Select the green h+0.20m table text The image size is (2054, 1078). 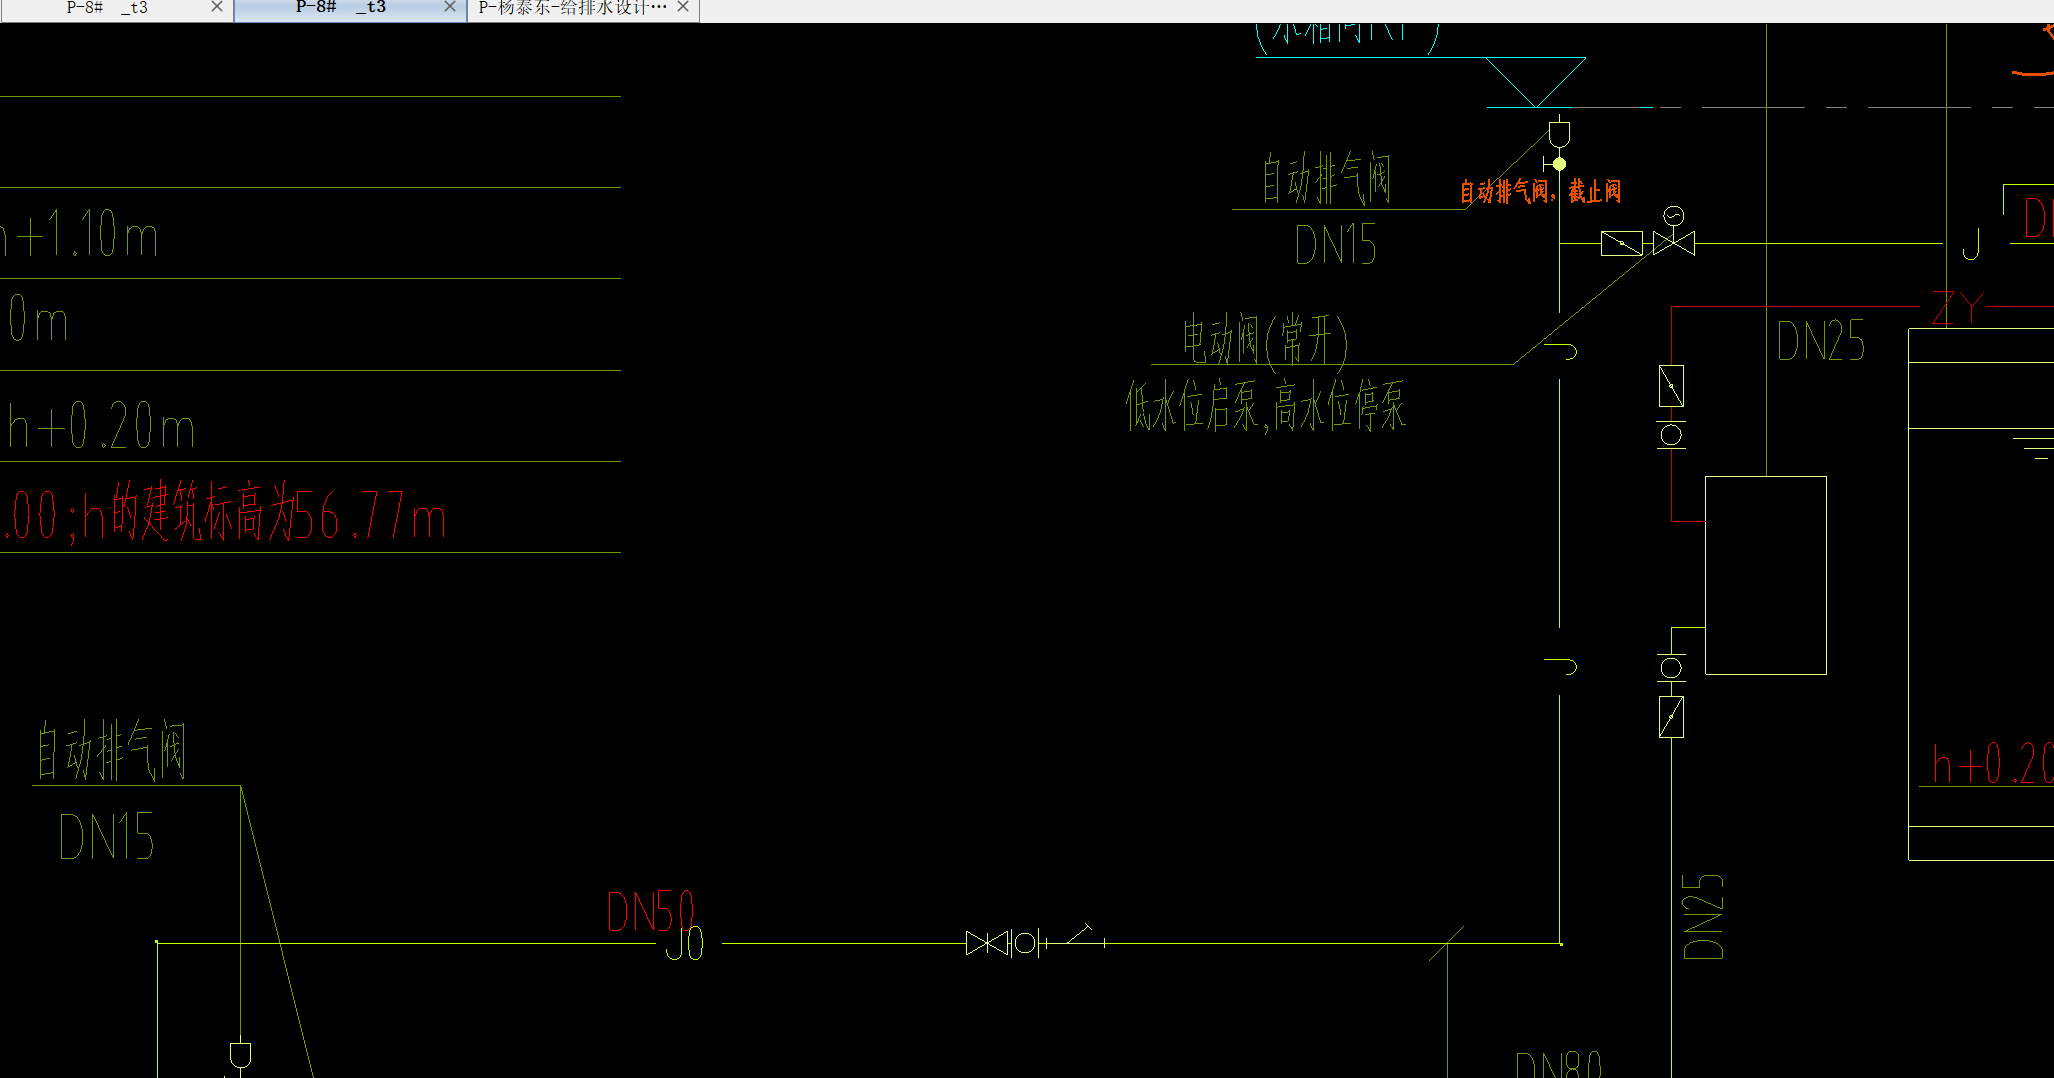101,427
